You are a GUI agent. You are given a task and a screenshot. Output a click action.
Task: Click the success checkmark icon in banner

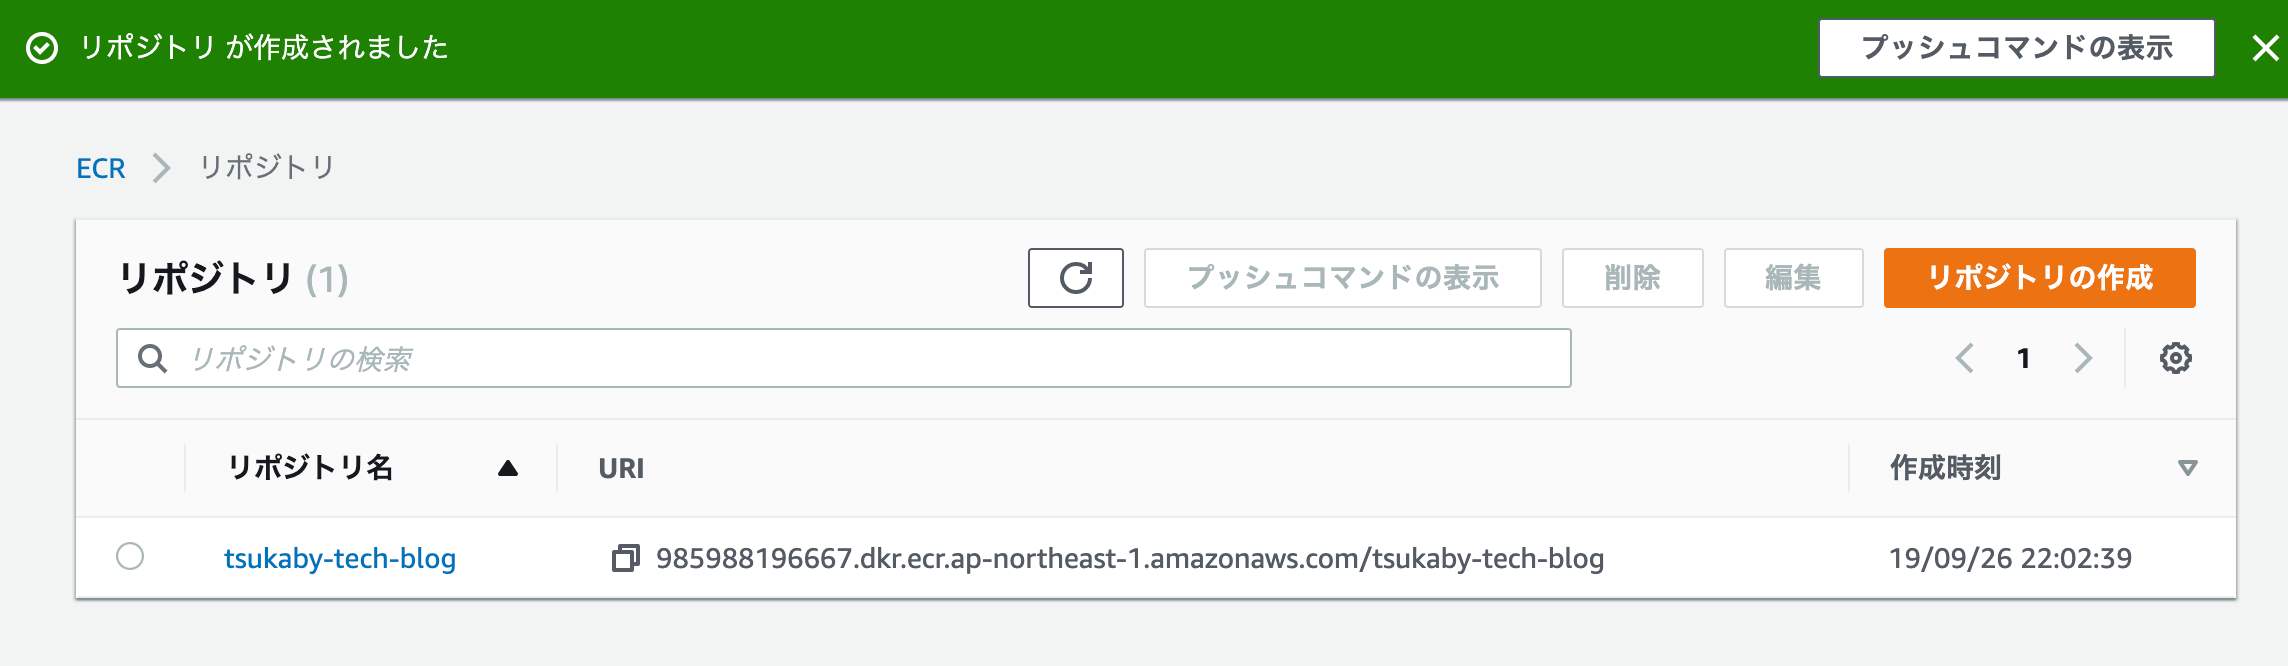pos(42,48)
